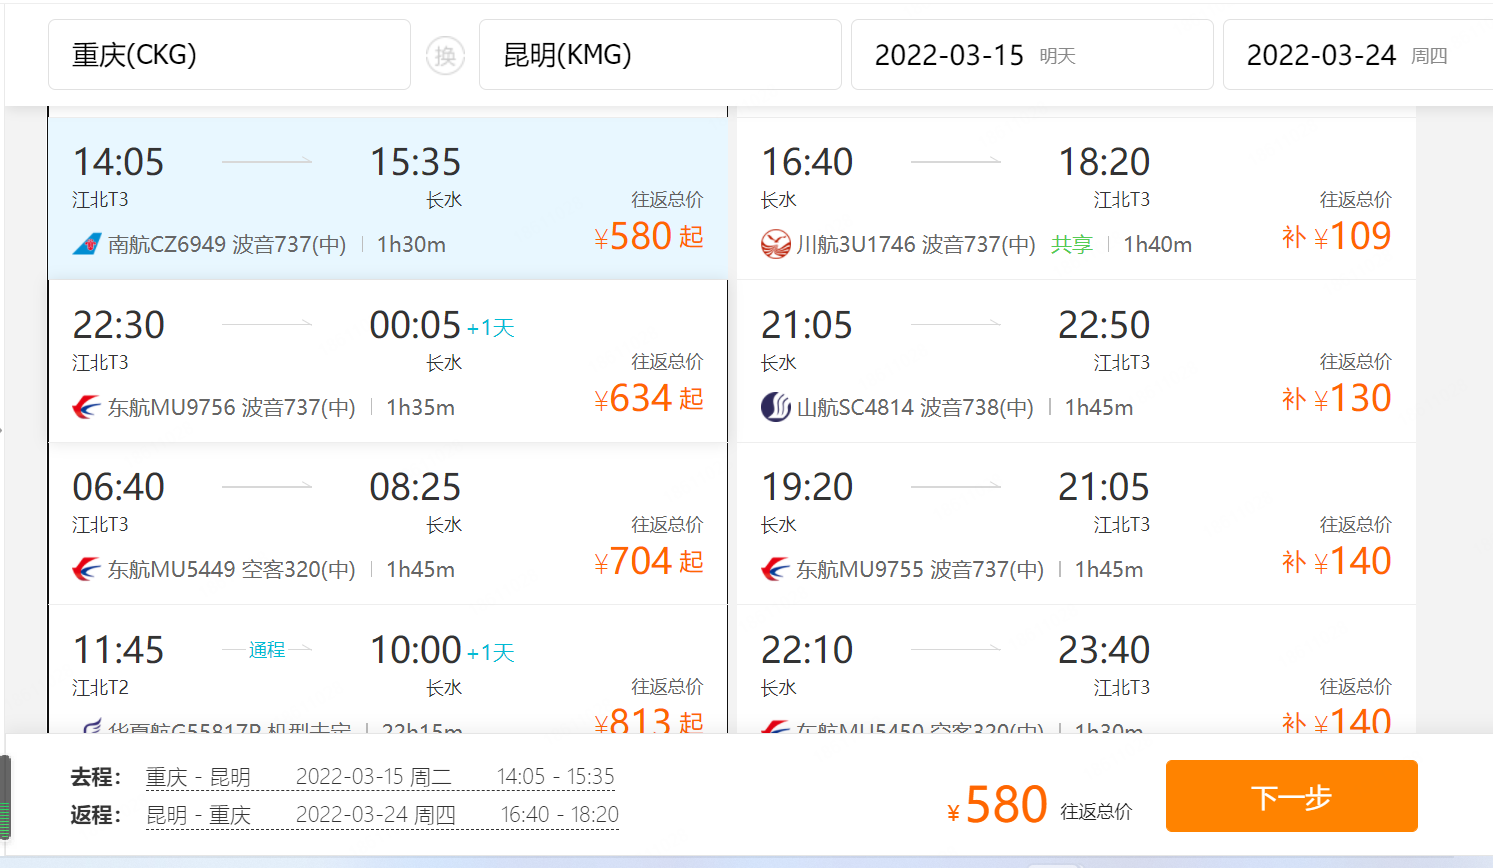Open the 2022-03-24 return date picker

(1355, 55)
